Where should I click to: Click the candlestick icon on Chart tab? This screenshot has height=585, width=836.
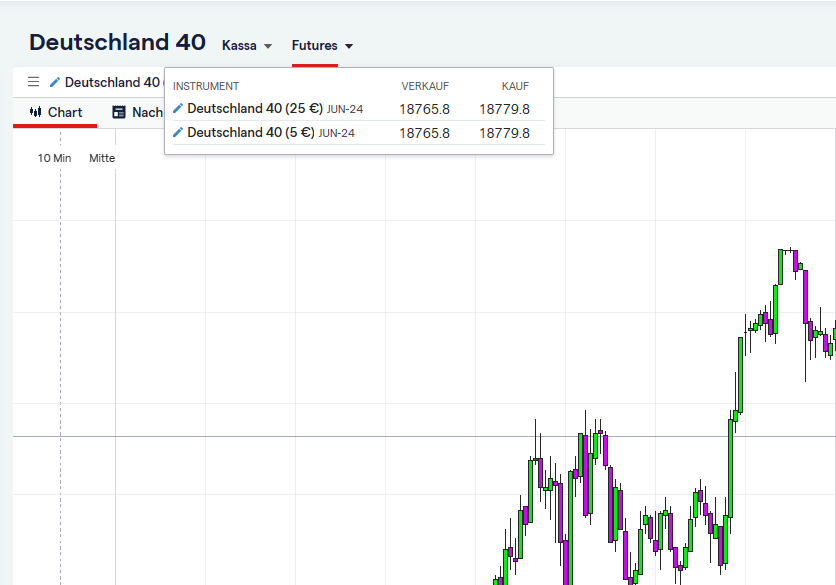point(35,112)
